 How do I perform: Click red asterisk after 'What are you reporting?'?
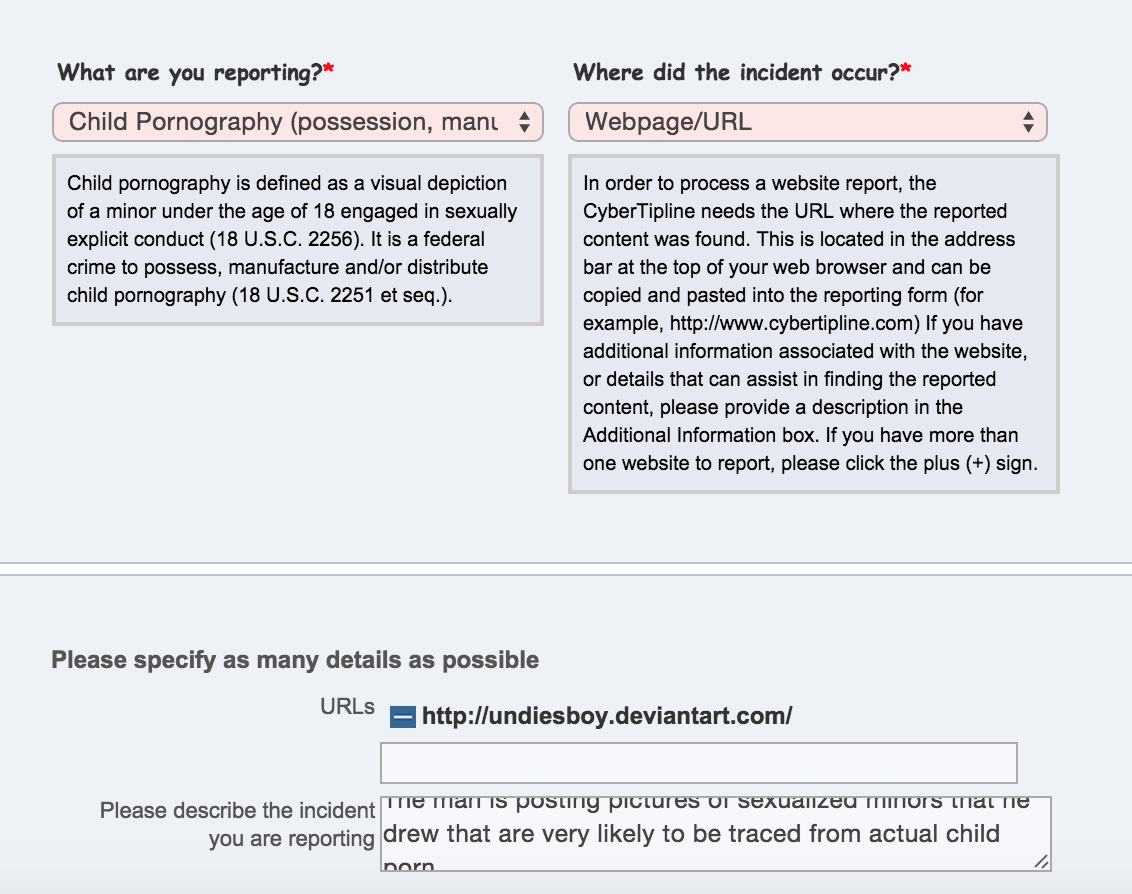(328, 69)
